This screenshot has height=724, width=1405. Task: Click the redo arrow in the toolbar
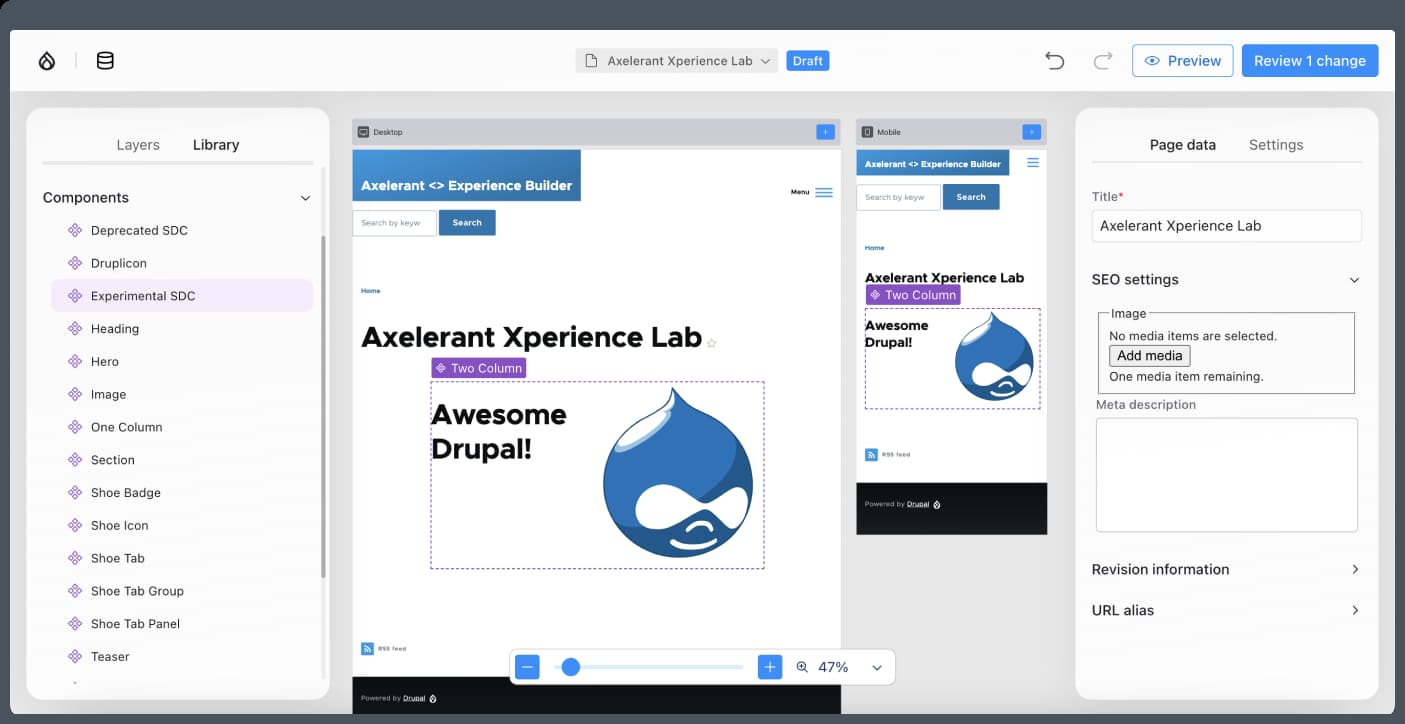coord(1102,60)
